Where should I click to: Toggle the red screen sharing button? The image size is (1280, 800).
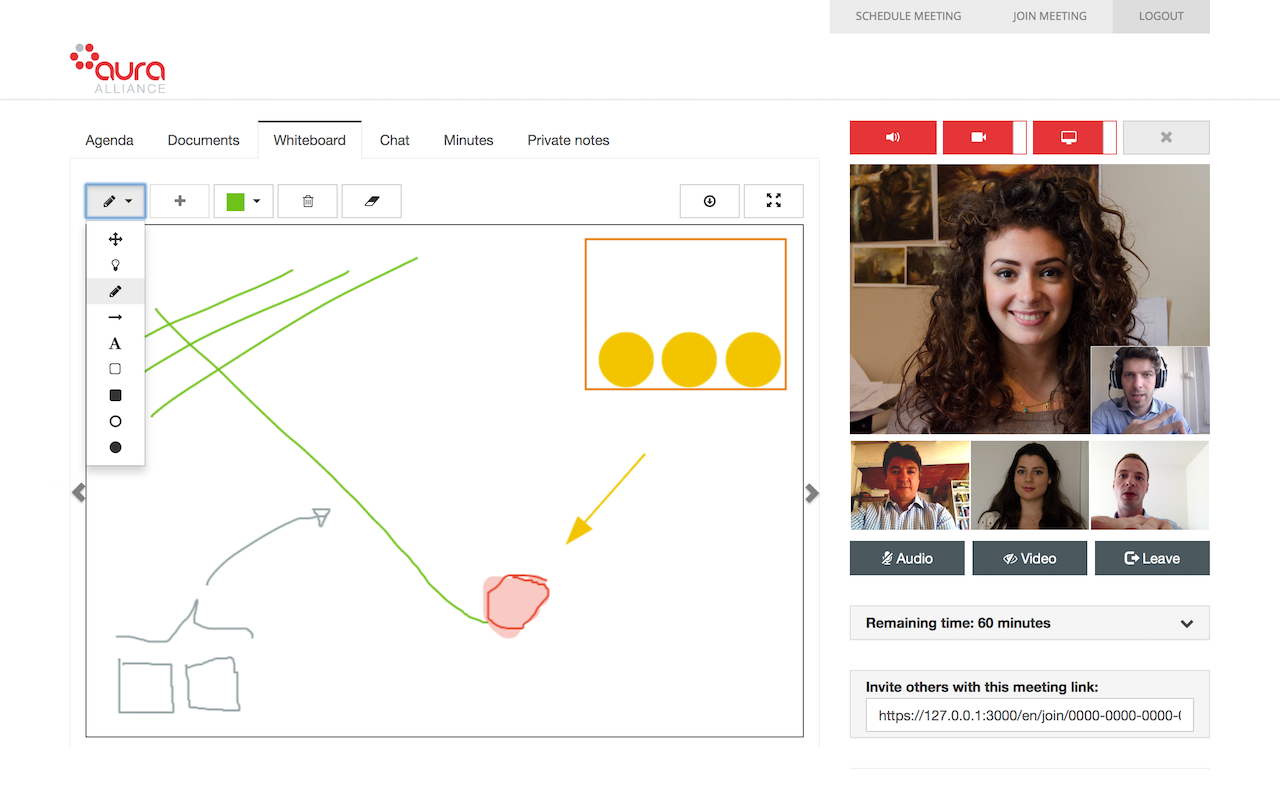pyautogui.click(x=1068, y=137)
